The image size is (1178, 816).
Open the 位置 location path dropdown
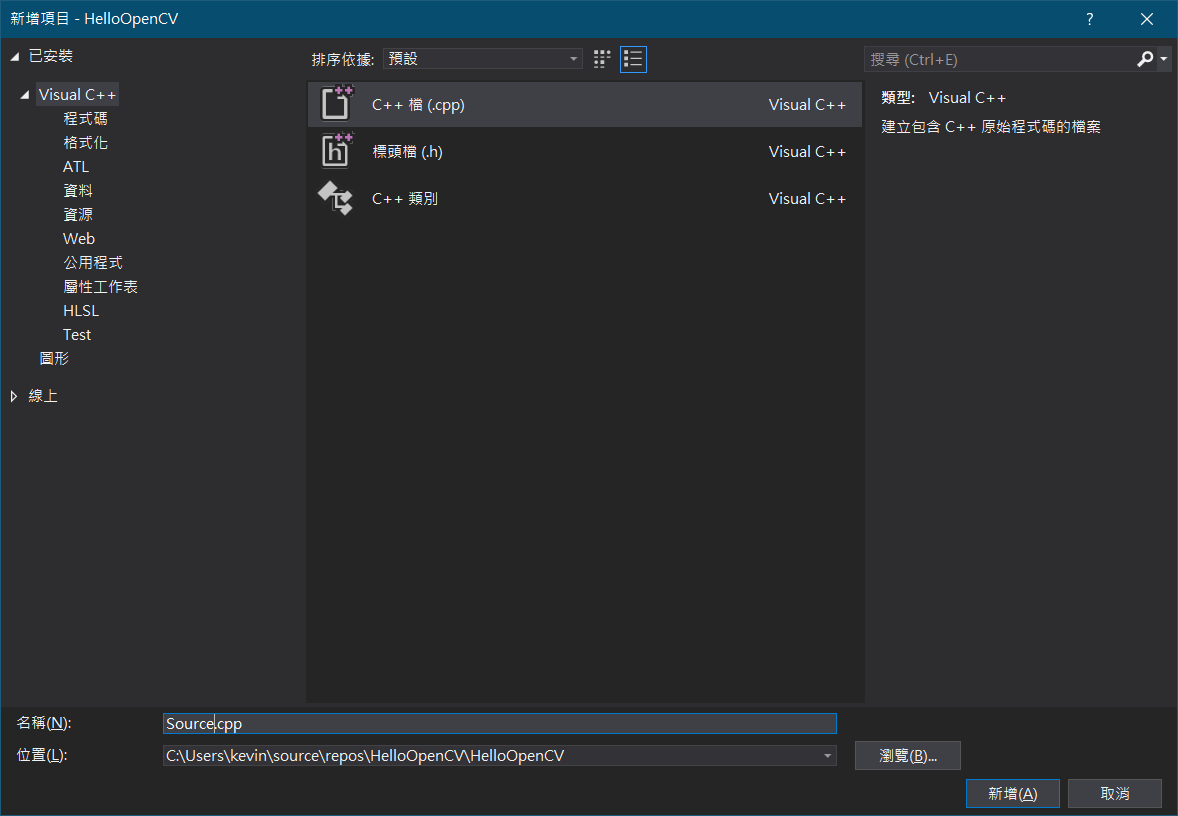827,756
